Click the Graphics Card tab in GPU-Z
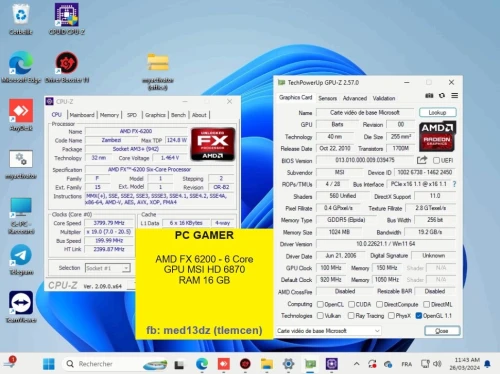The height and width of the screenshot is (374, 500). (295, 97)
